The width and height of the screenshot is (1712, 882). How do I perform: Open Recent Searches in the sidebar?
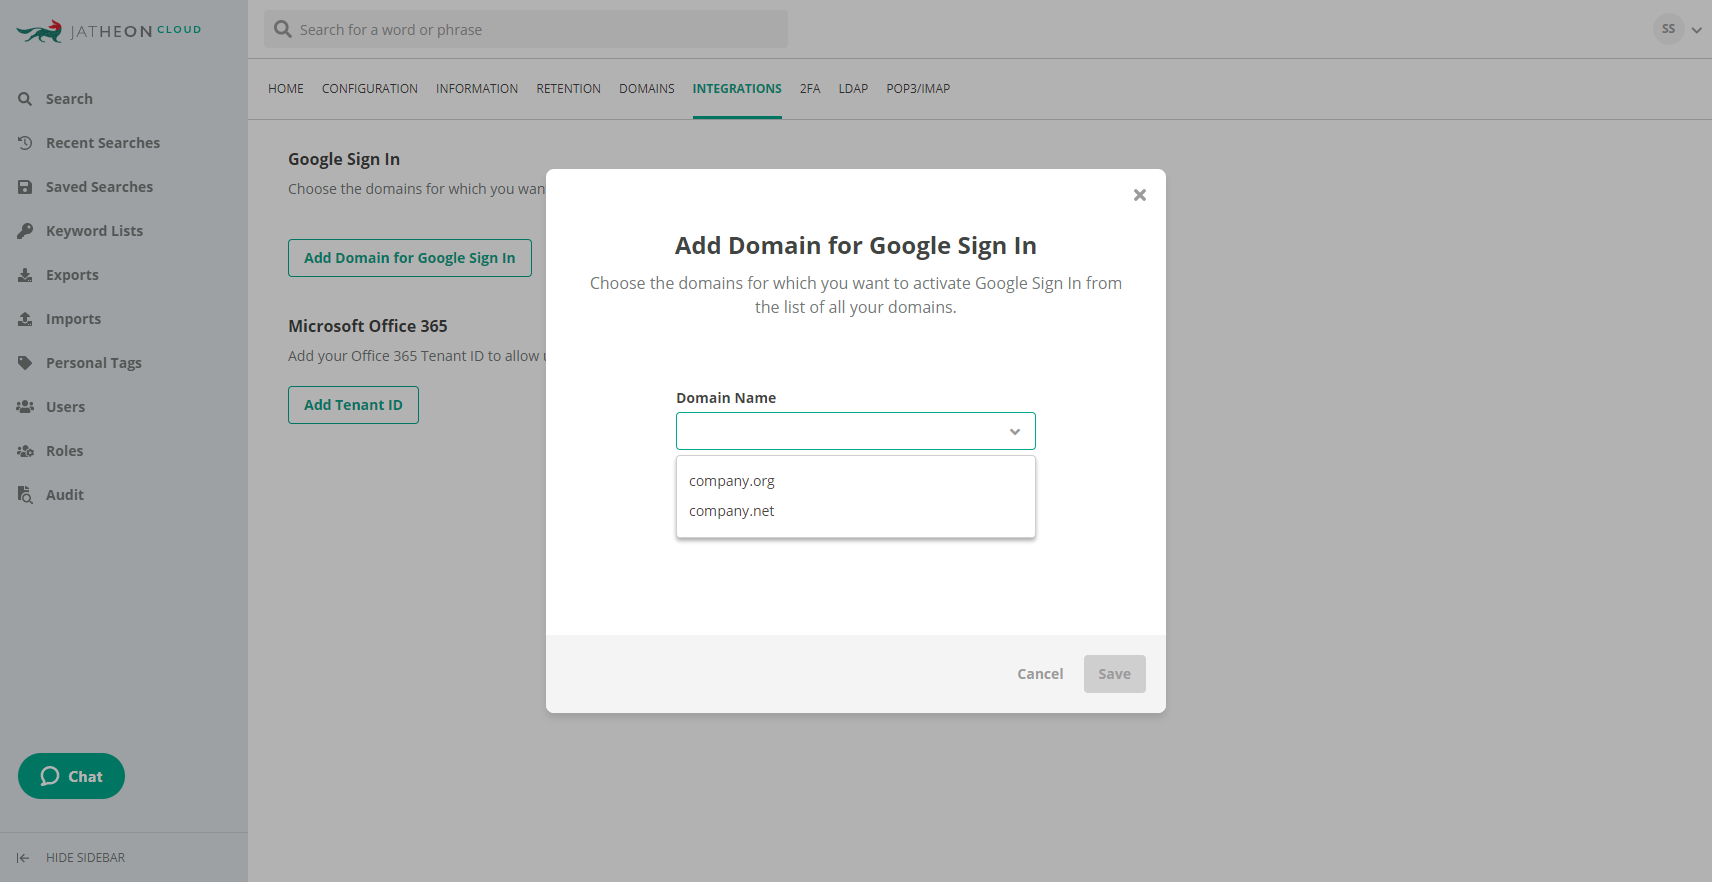[x=103, y=143]
